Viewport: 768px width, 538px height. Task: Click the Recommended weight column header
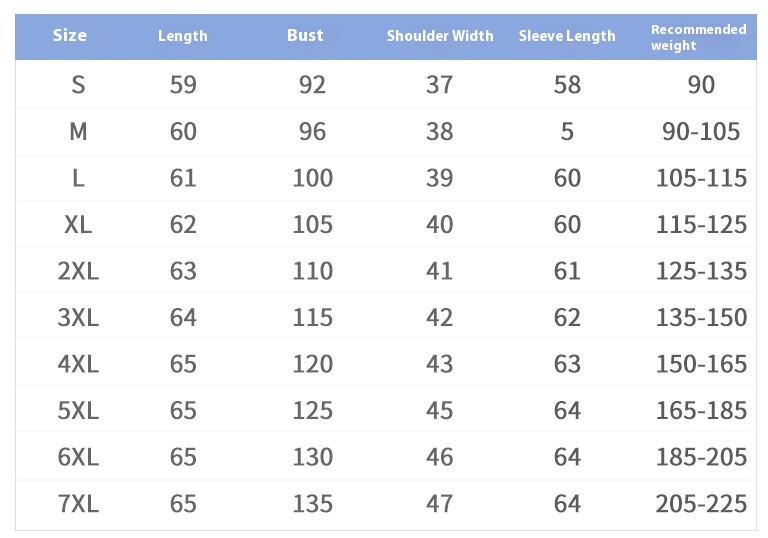(698, 37)
